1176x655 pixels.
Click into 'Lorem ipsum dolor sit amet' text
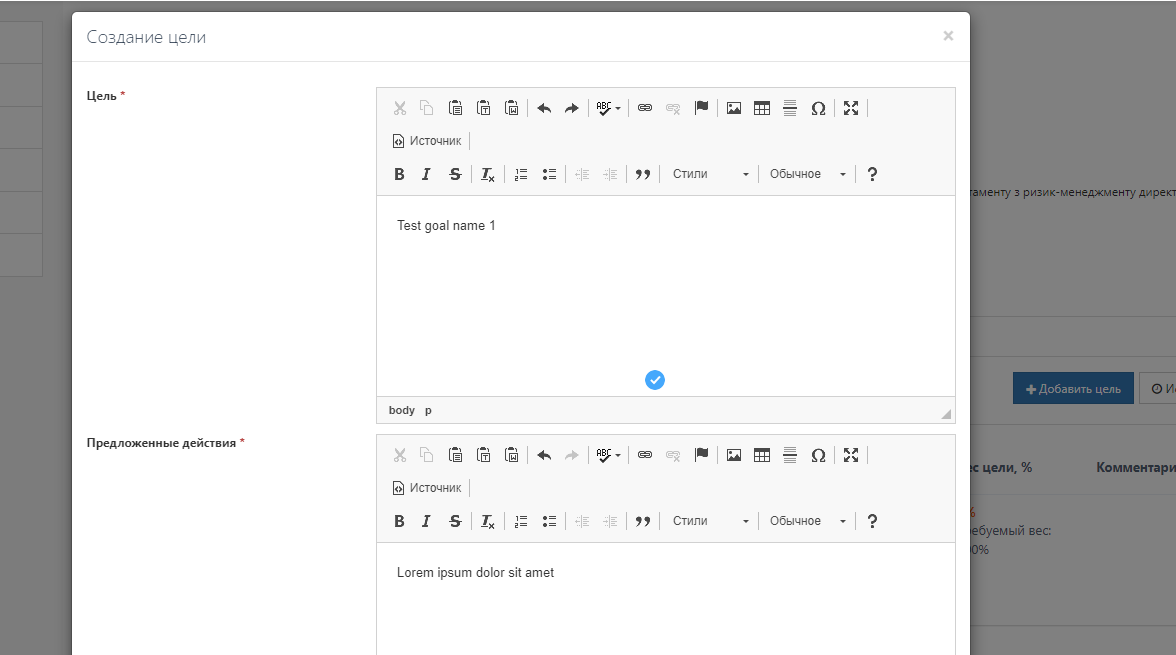point(476,573)
